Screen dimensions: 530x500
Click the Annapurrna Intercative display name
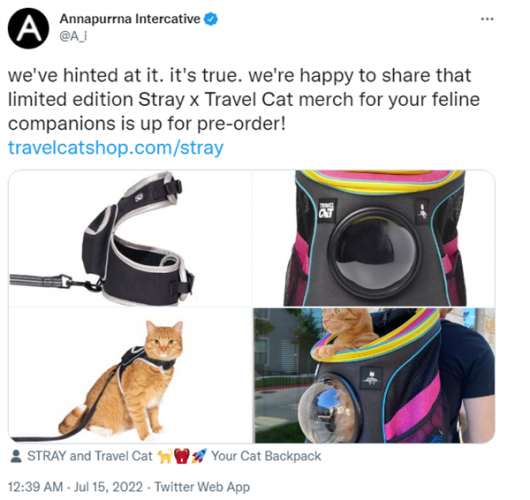click(130, 19)
